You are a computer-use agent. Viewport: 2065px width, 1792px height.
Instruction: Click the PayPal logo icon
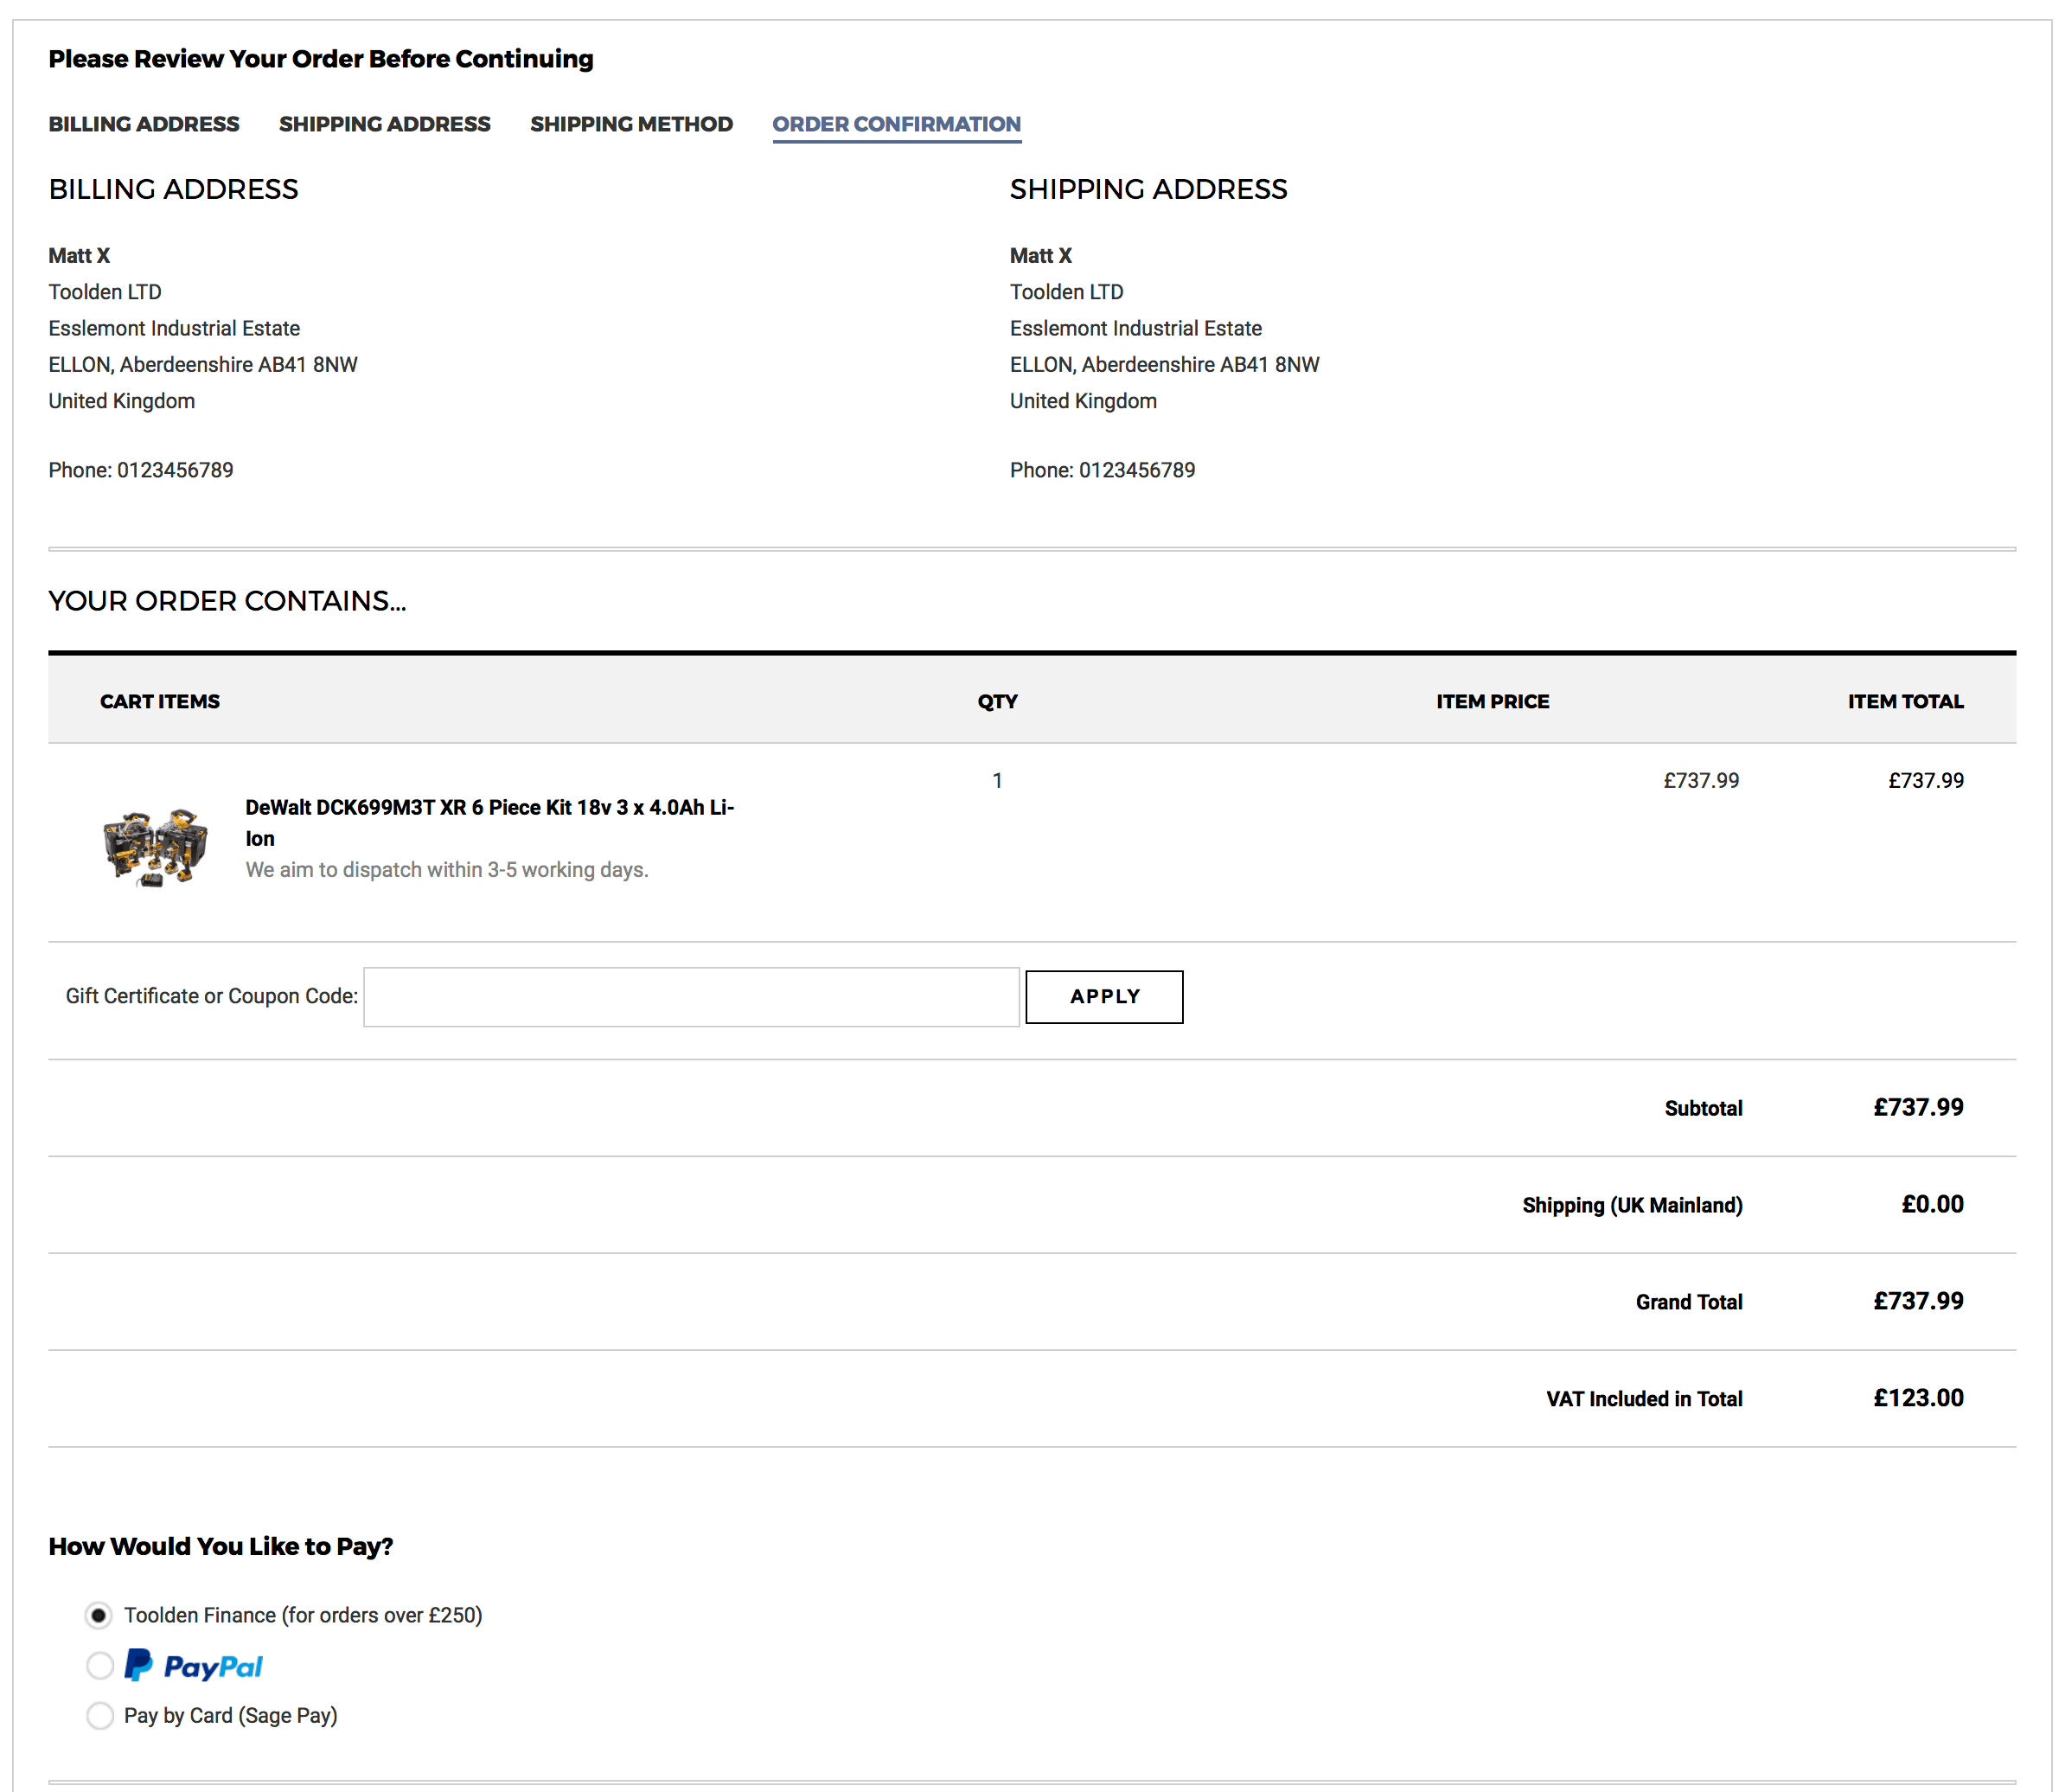pyautogui.click(x=194, y=1666)
